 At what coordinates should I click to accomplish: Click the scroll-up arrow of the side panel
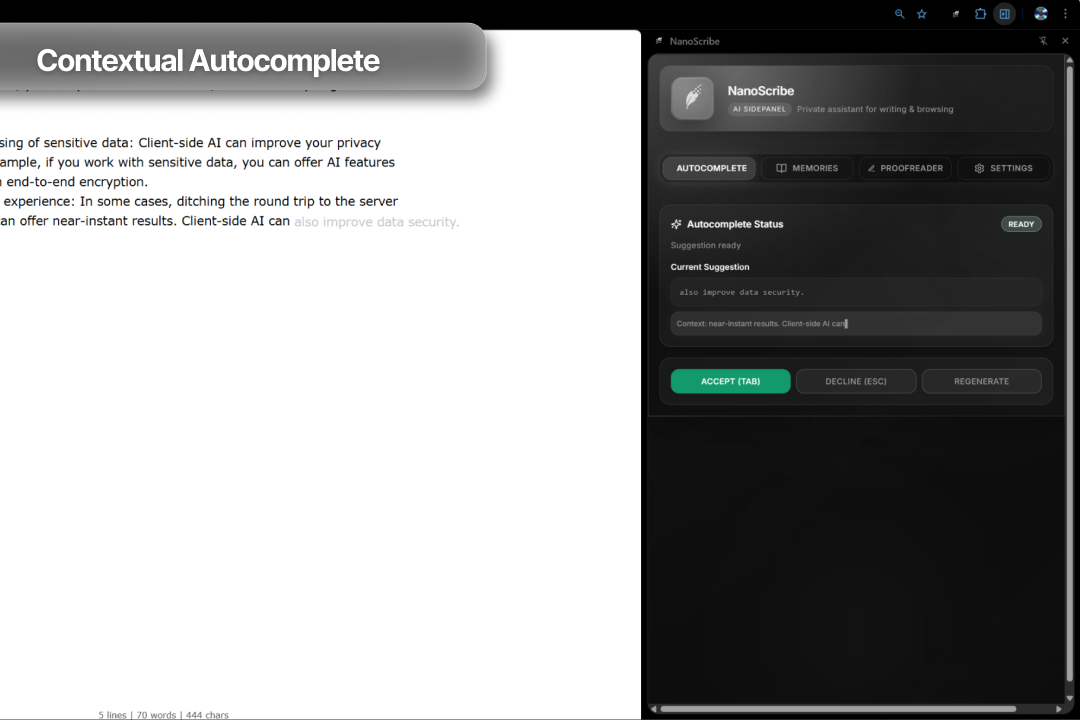pyautogui.click(x=1070, y=60)
